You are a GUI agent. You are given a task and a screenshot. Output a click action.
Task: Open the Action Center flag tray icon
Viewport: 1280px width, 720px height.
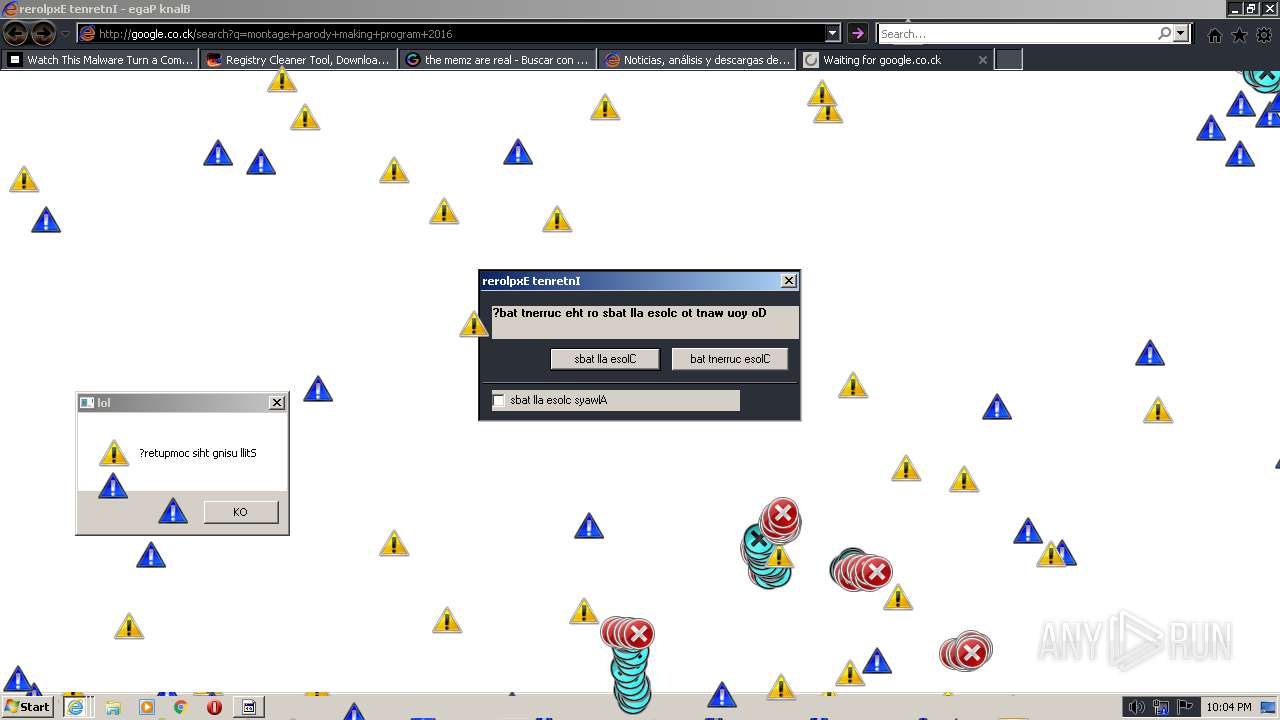tap(1185, 707)
